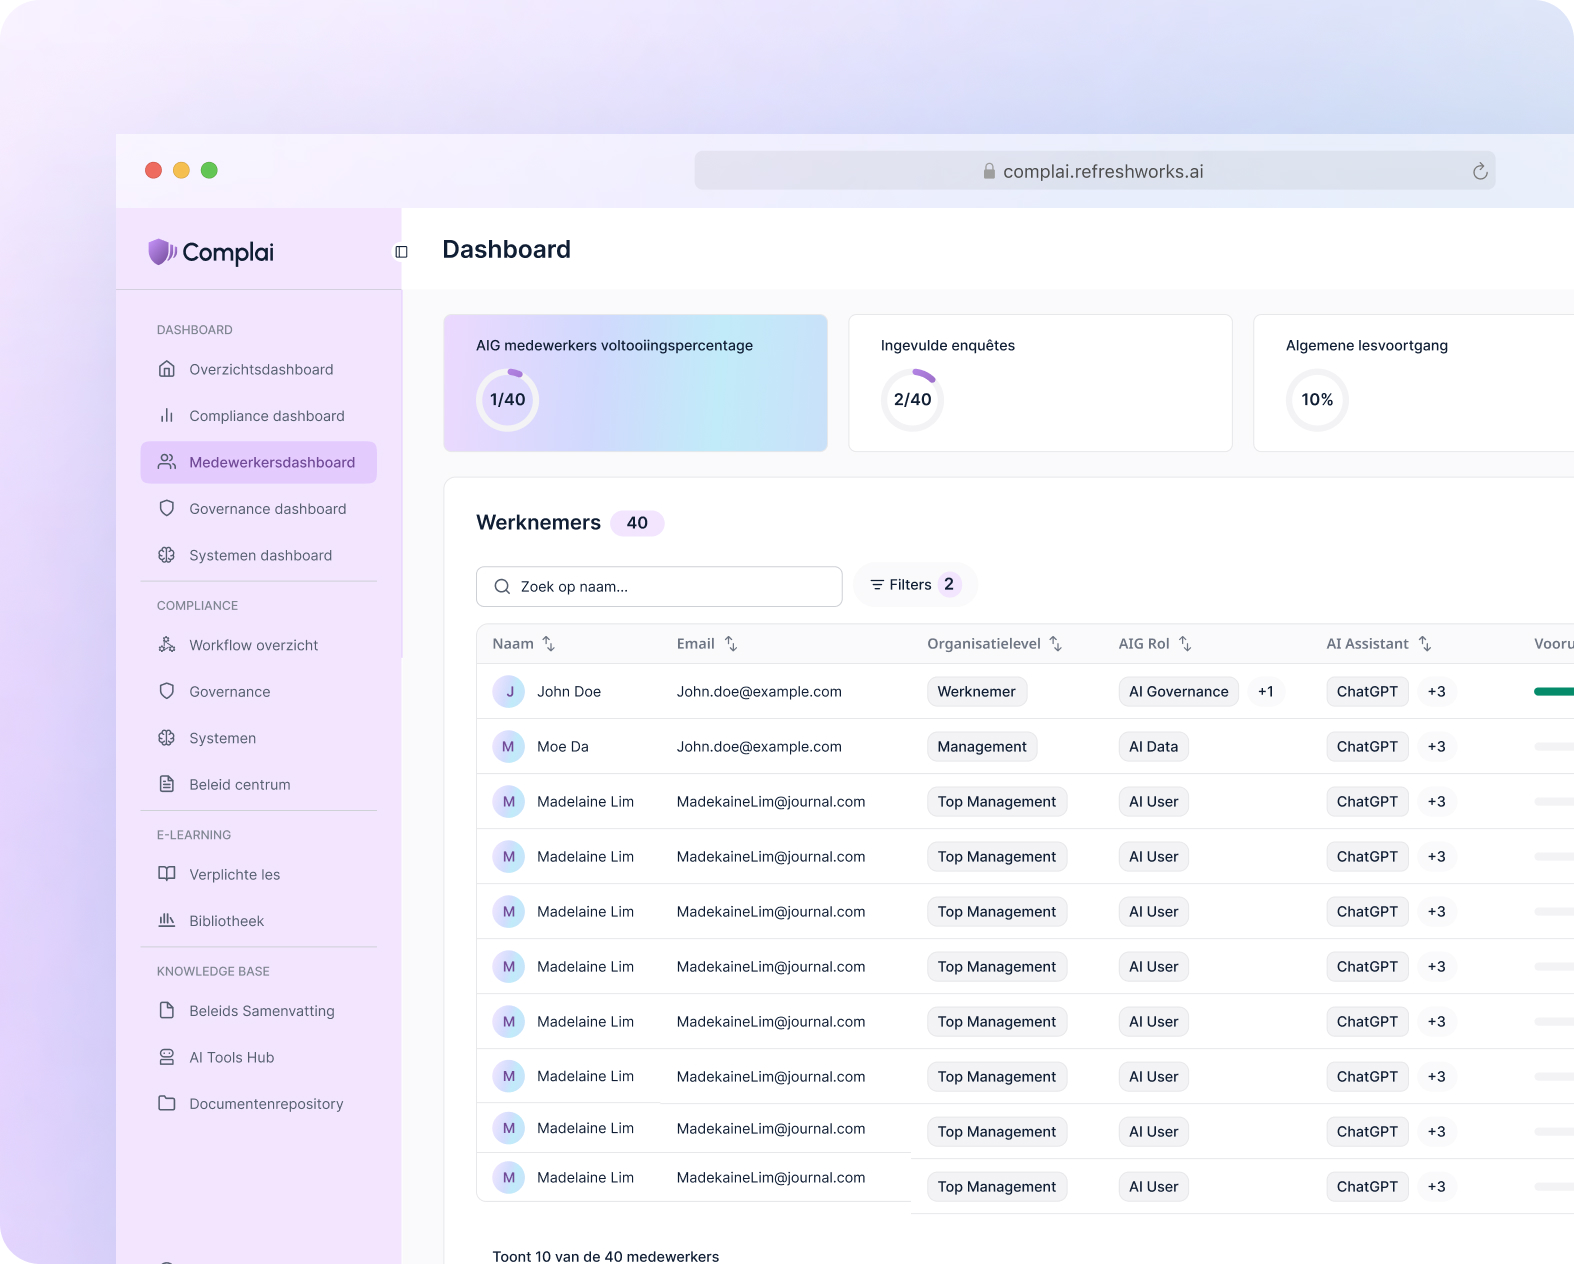
Task: Click the Zoek op naam search field
Action: click(659, 587)
